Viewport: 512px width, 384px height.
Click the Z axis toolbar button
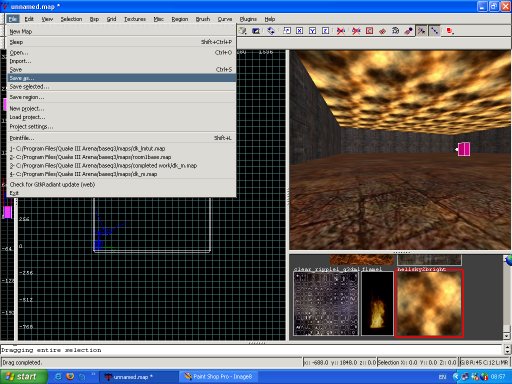(325, 31)
